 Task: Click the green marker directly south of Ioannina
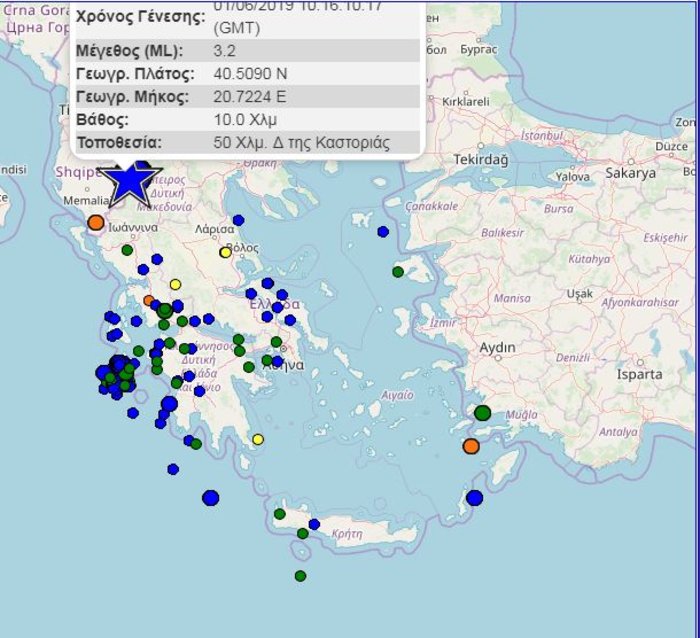[127, 250]
